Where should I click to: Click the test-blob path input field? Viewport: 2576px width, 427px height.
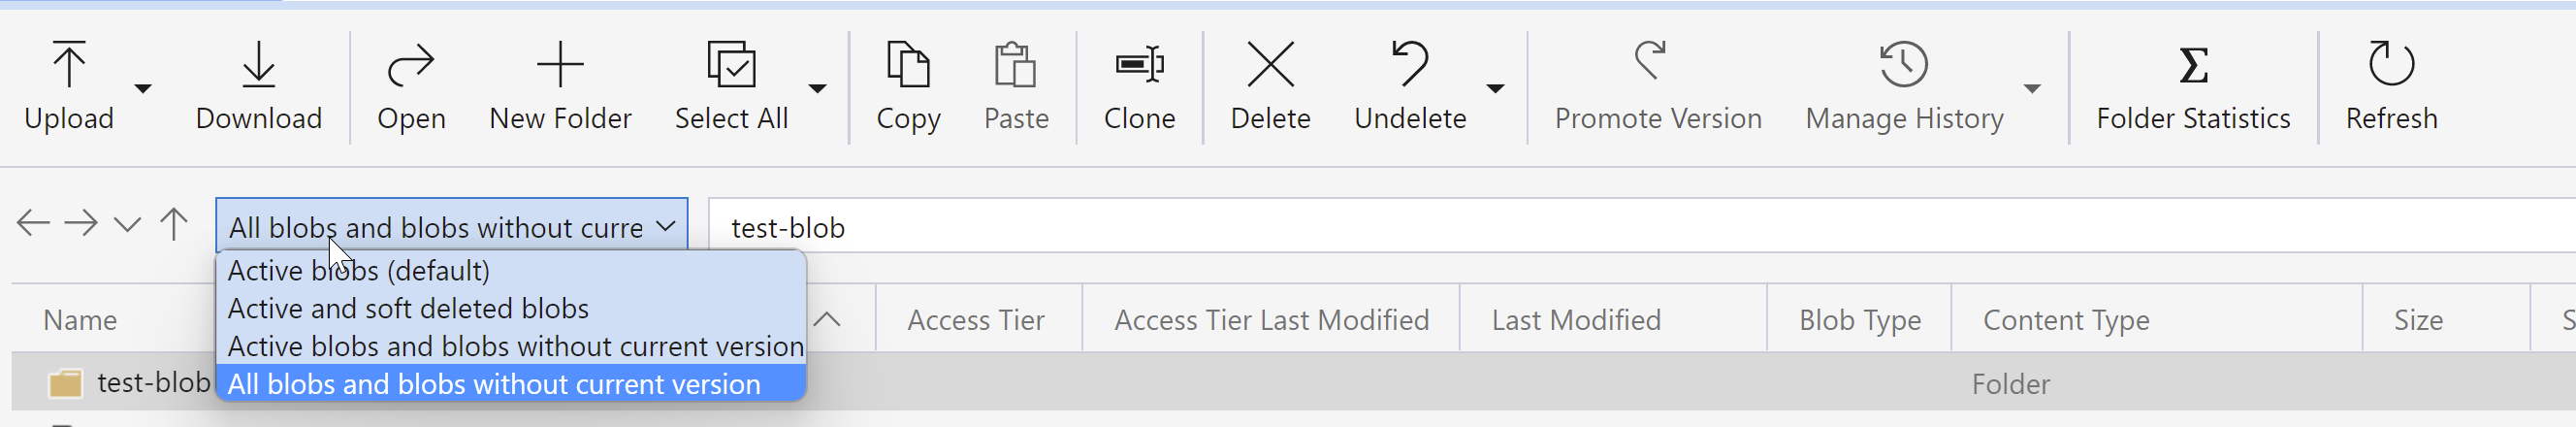click(x=1640, y=227)
